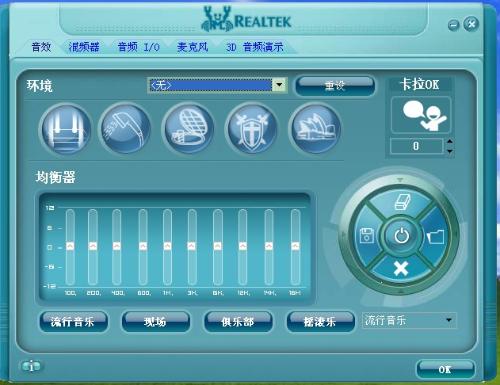Image resolution: width=500 pixels, height=385 pixels.
Task: Close the Realtek window
Action: pos(471,24)
